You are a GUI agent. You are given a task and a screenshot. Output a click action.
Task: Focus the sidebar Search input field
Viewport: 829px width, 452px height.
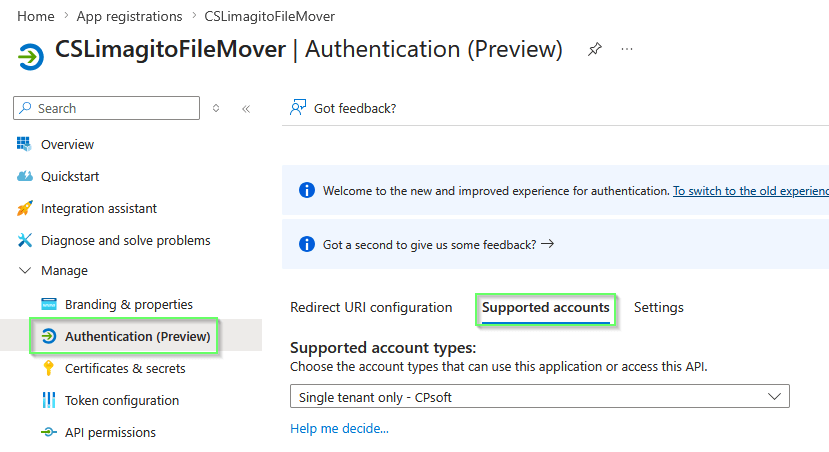click(x=106, y=108)
